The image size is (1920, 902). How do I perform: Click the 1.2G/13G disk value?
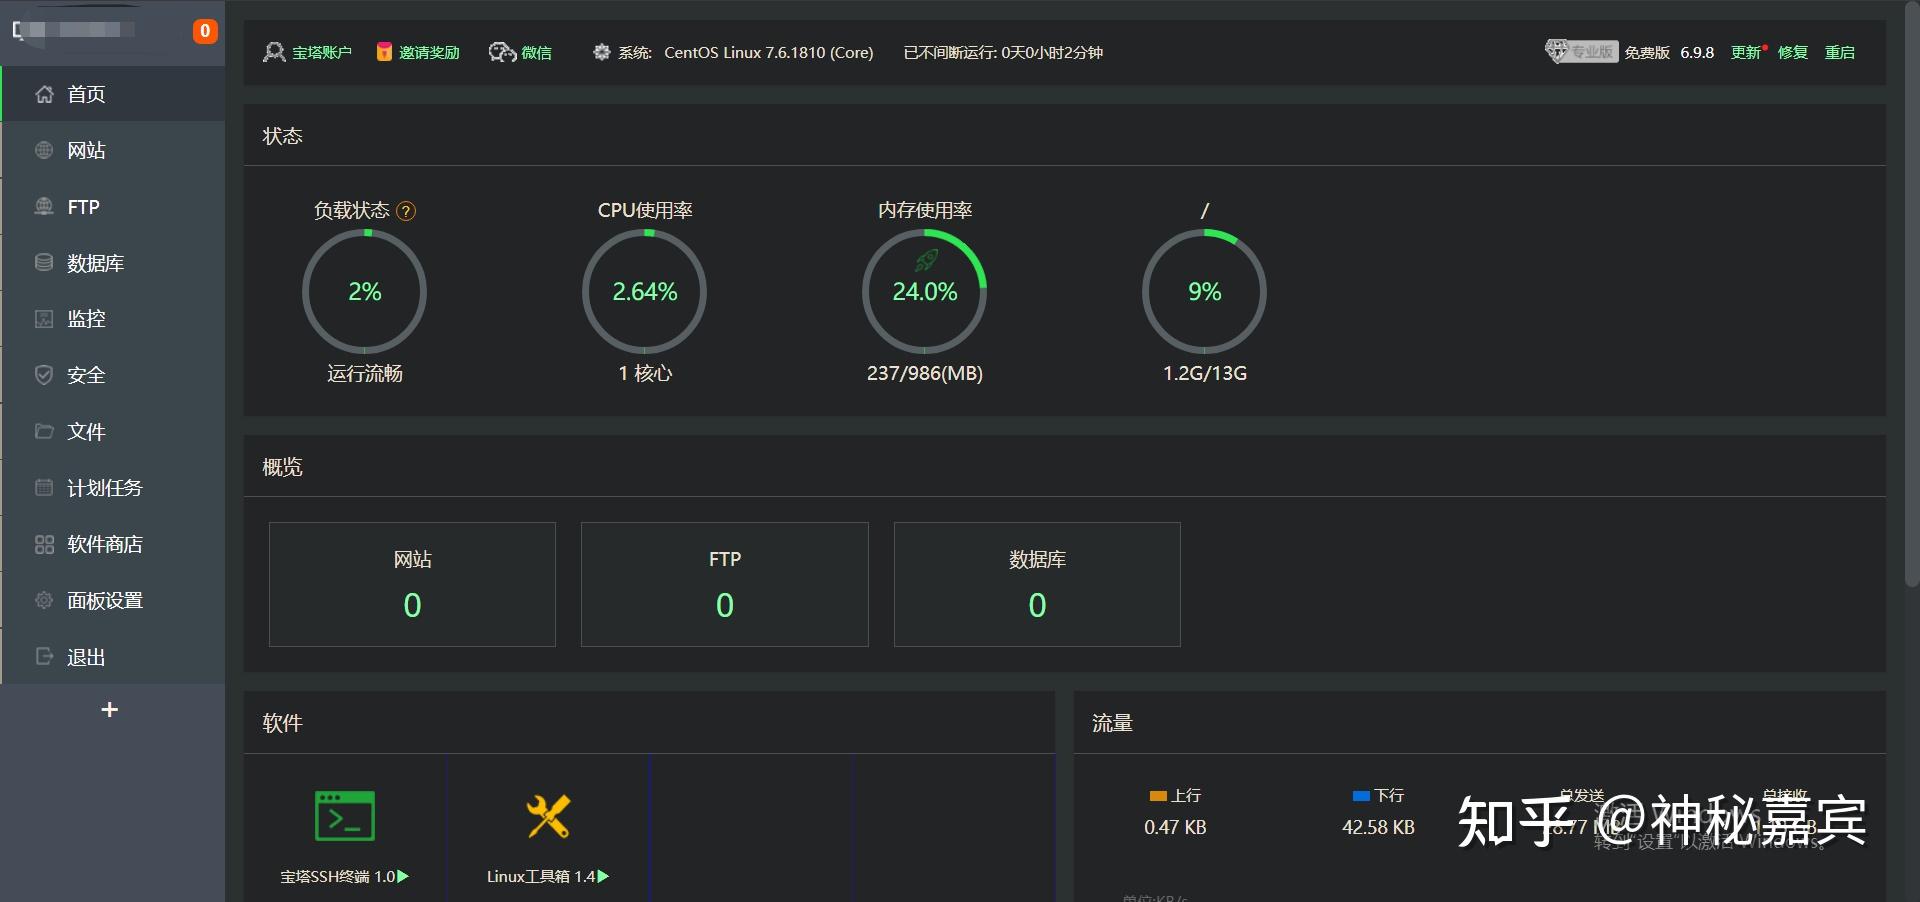point(1205,373)
